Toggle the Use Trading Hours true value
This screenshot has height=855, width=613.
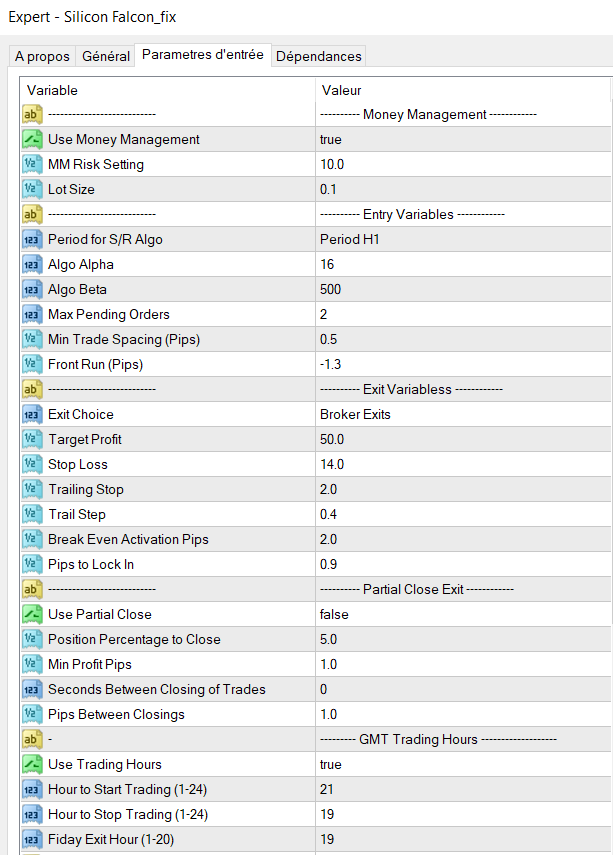coord(331,764)
